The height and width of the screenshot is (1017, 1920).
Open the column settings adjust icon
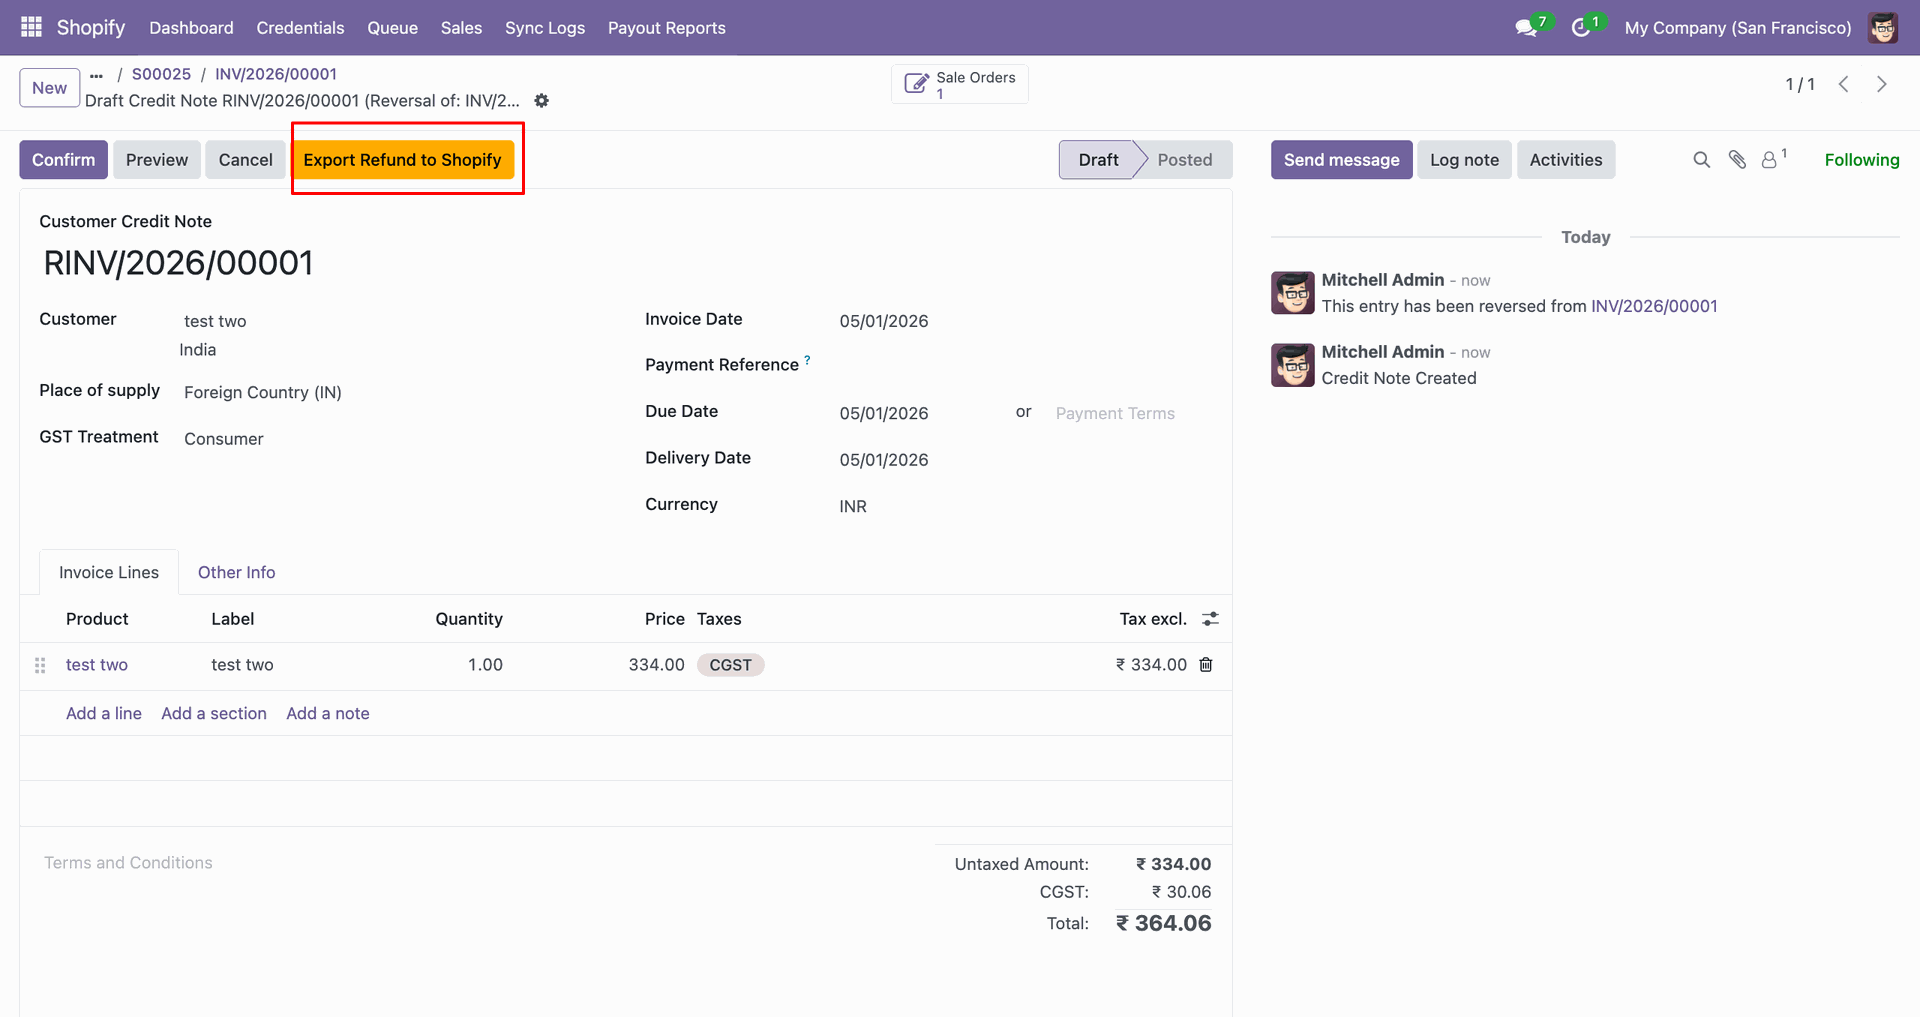(x=1210, y=619)
